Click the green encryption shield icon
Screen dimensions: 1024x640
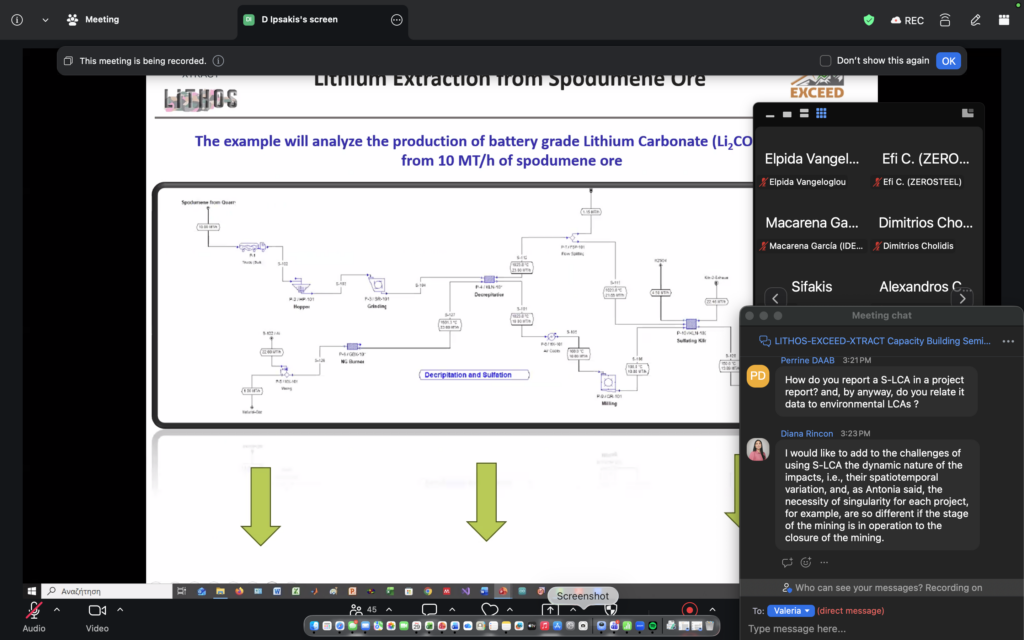pyautogui.click(x=869, y=20)
